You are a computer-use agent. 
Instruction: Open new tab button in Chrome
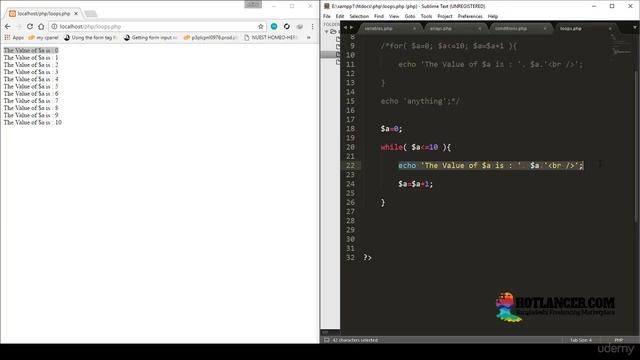click(91, 14)
